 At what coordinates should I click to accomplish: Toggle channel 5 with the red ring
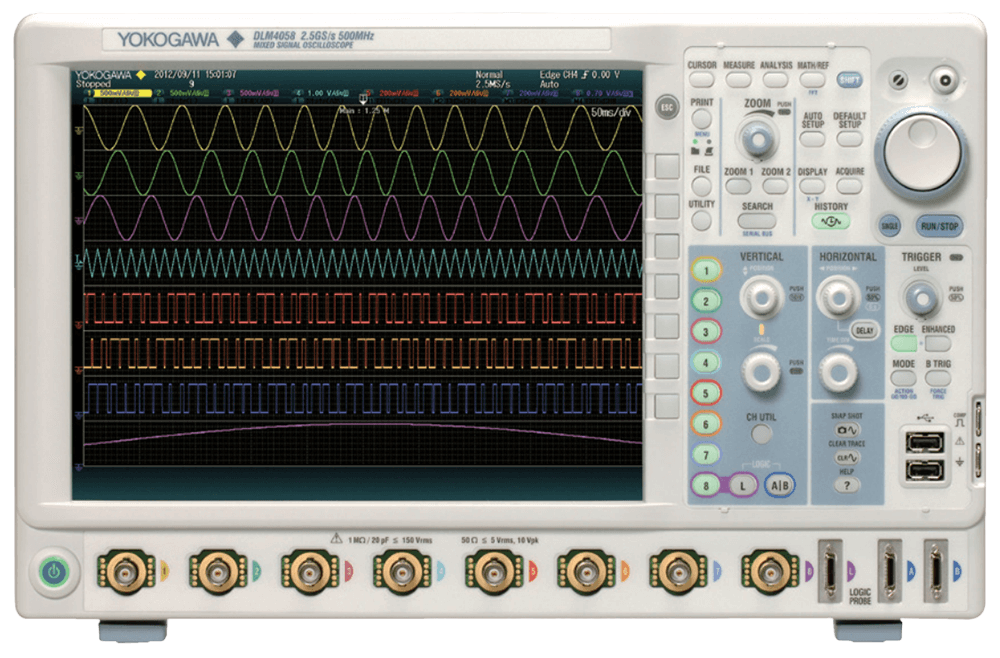pos(707,394)
